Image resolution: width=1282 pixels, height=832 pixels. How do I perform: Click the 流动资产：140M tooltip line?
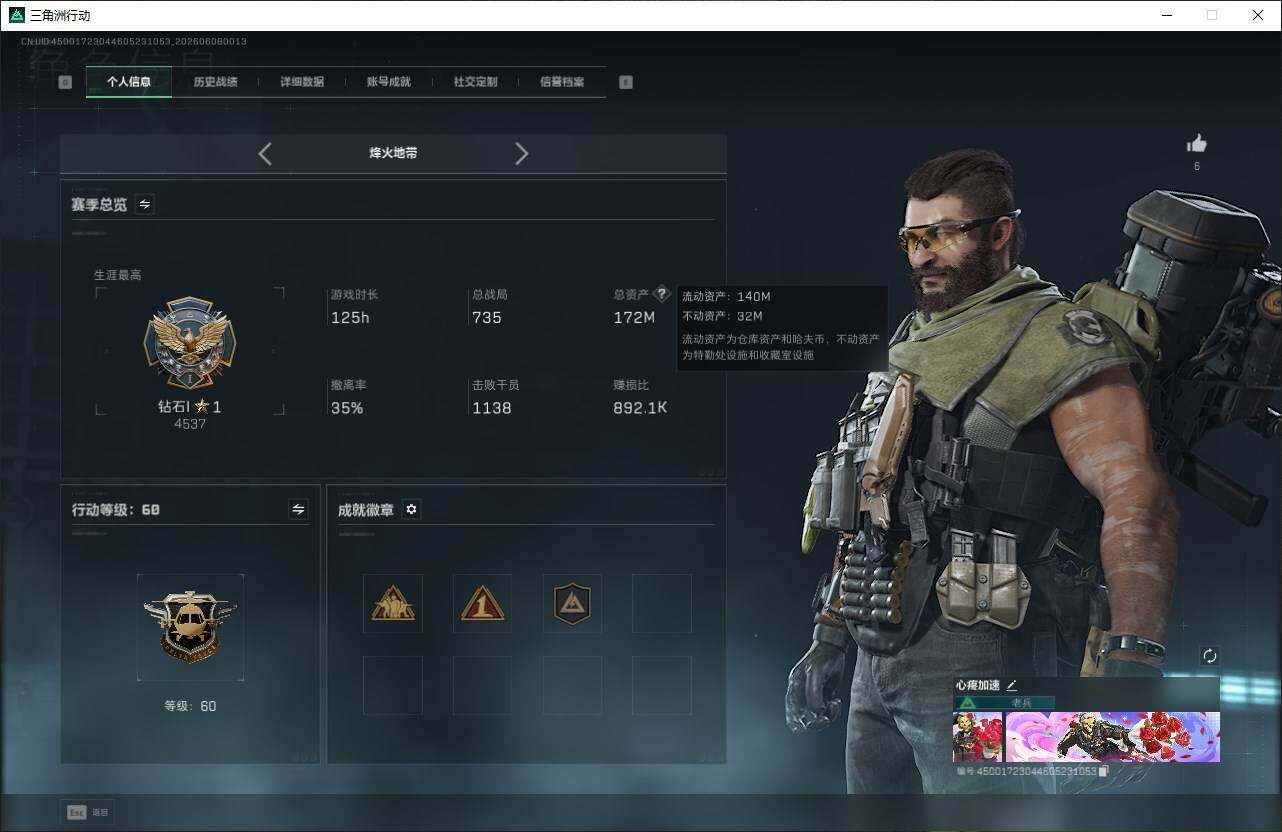point(726,297)
